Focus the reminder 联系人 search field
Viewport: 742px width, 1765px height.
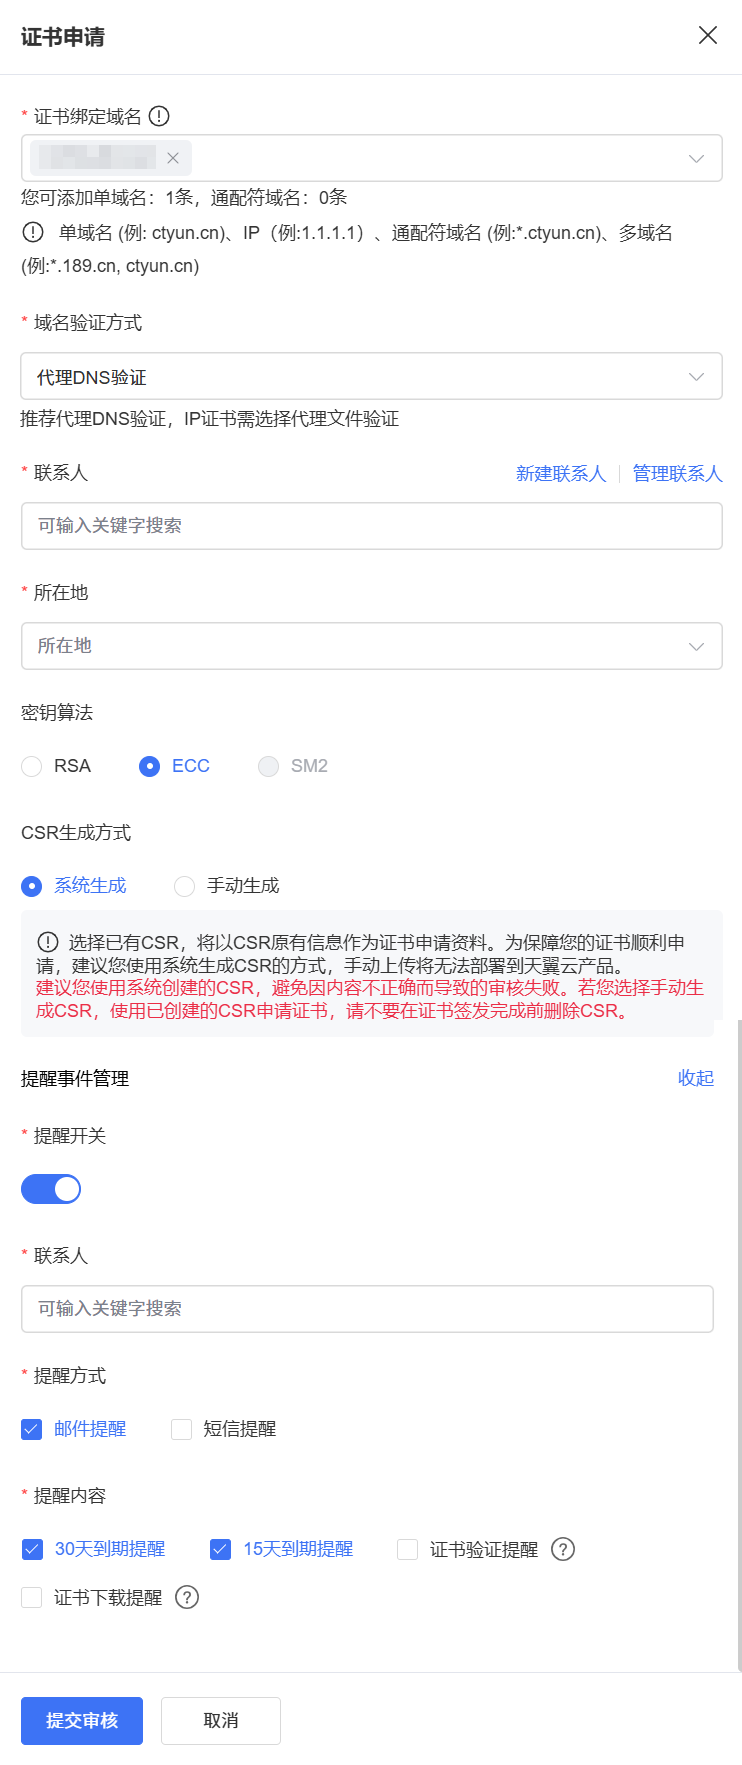(367, 1309)
